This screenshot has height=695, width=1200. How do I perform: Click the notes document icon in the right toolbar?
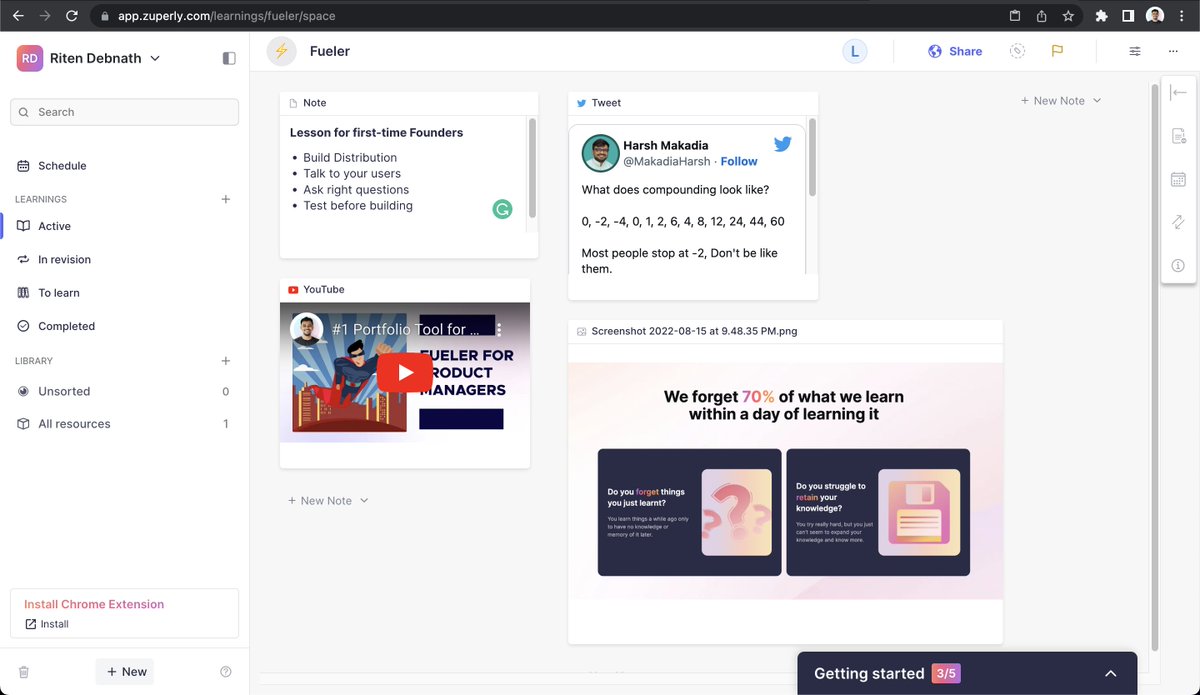1178,136
